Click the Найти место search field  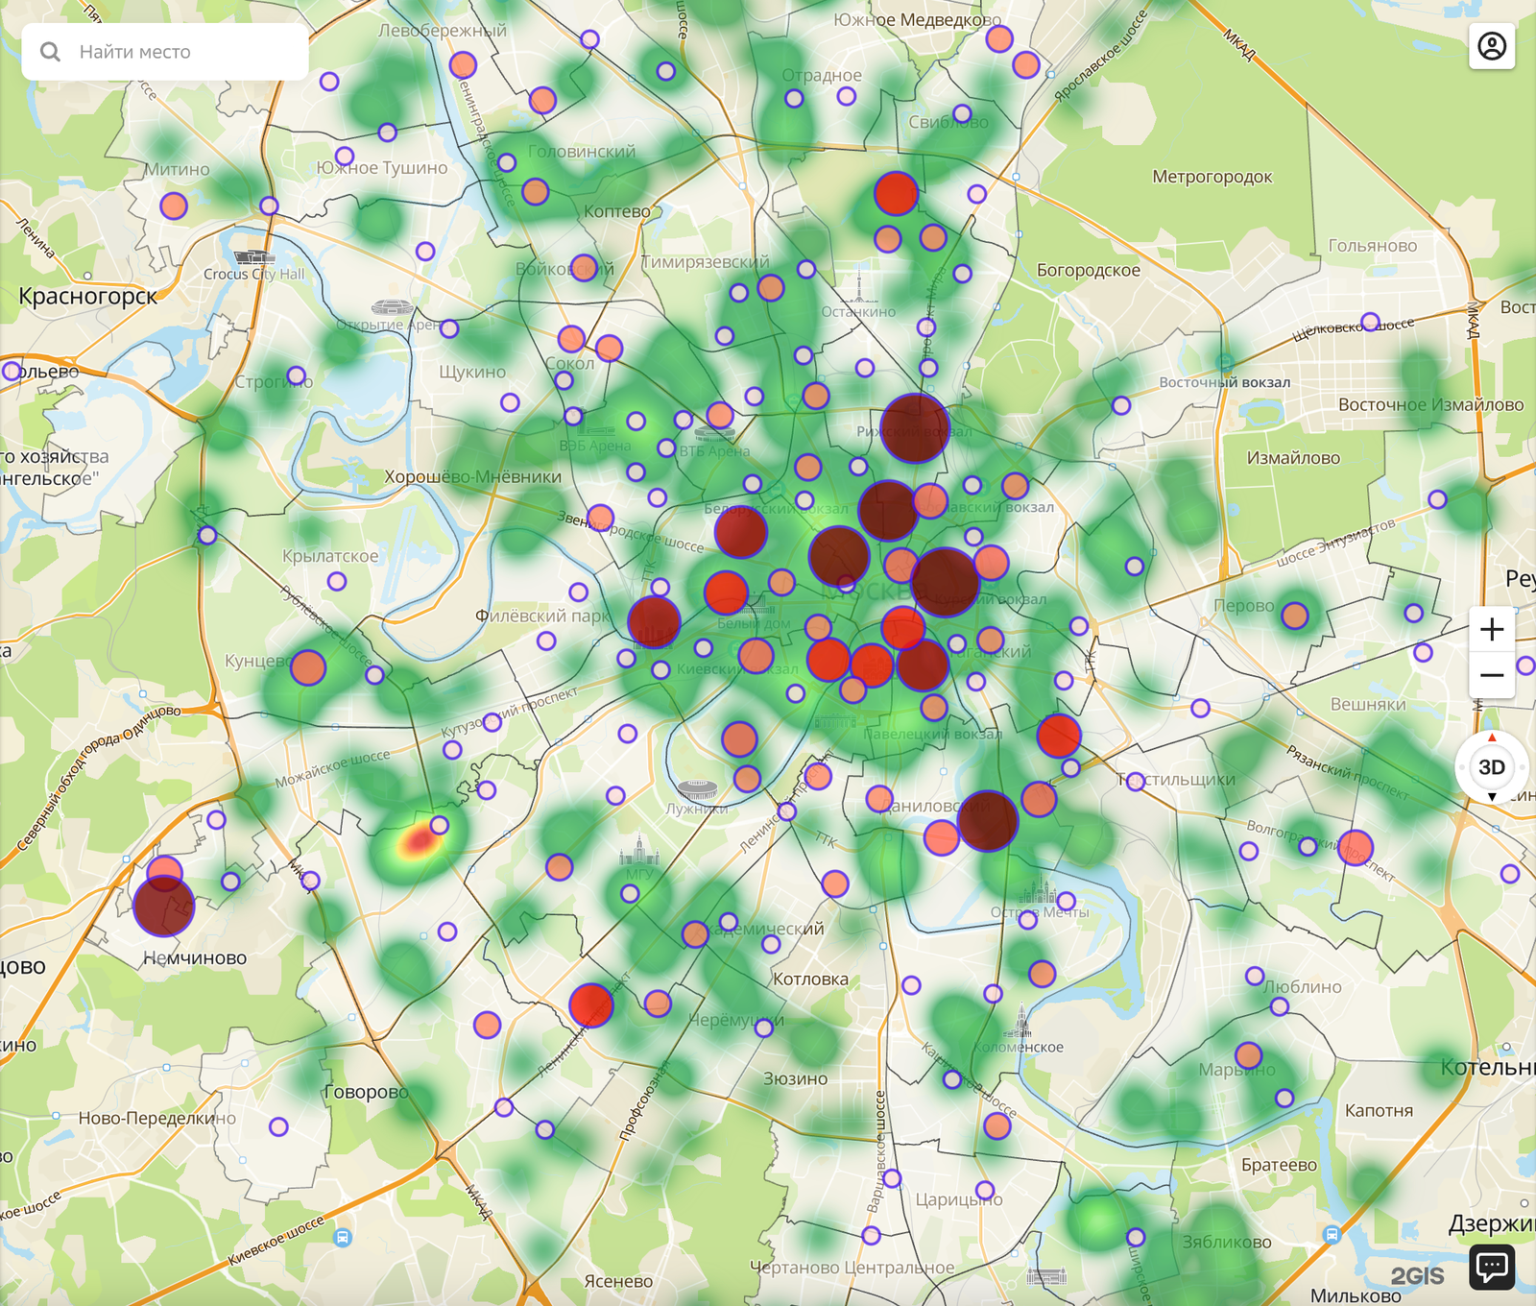165,52
